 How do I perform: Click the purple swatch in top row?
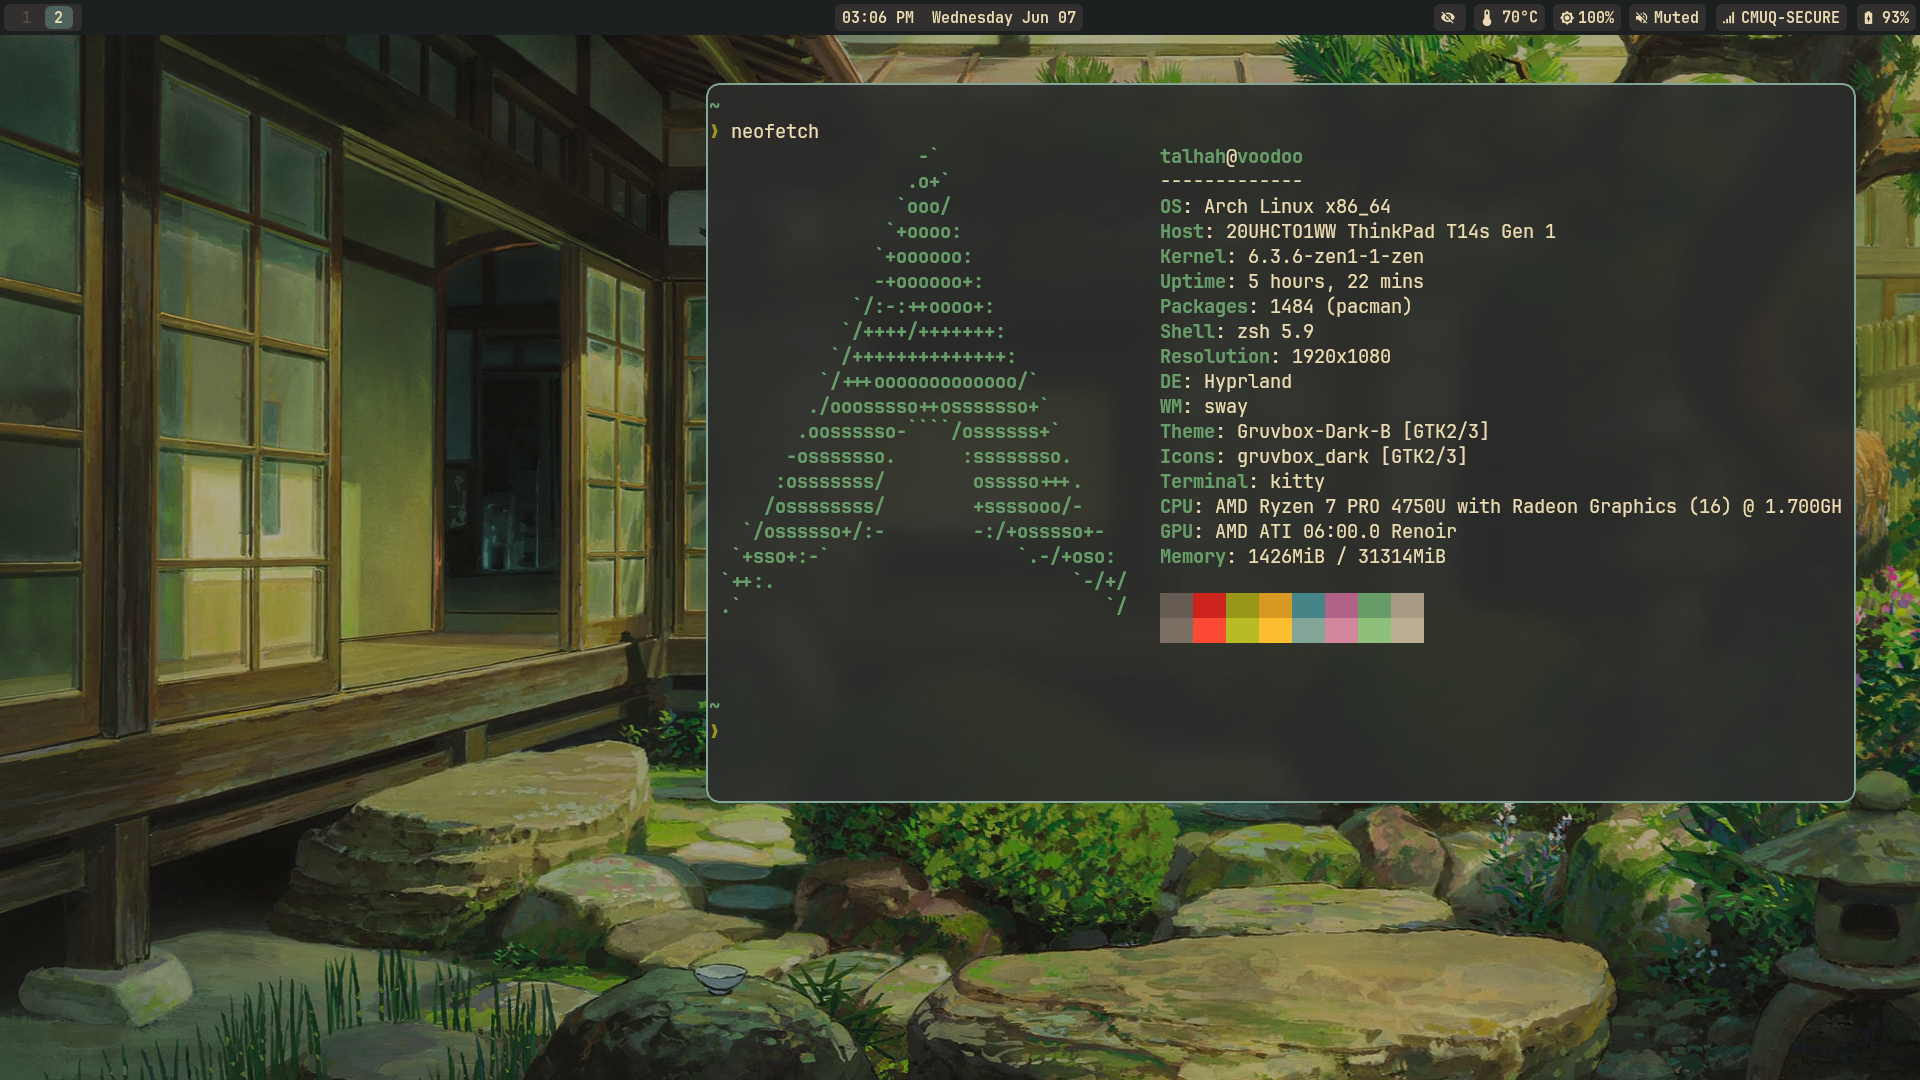click(x=1341, y=605)
